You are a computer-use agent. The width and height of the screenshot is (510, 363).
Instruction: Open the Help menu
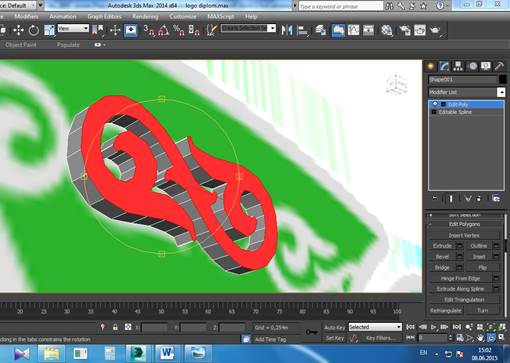pos(251,16)
